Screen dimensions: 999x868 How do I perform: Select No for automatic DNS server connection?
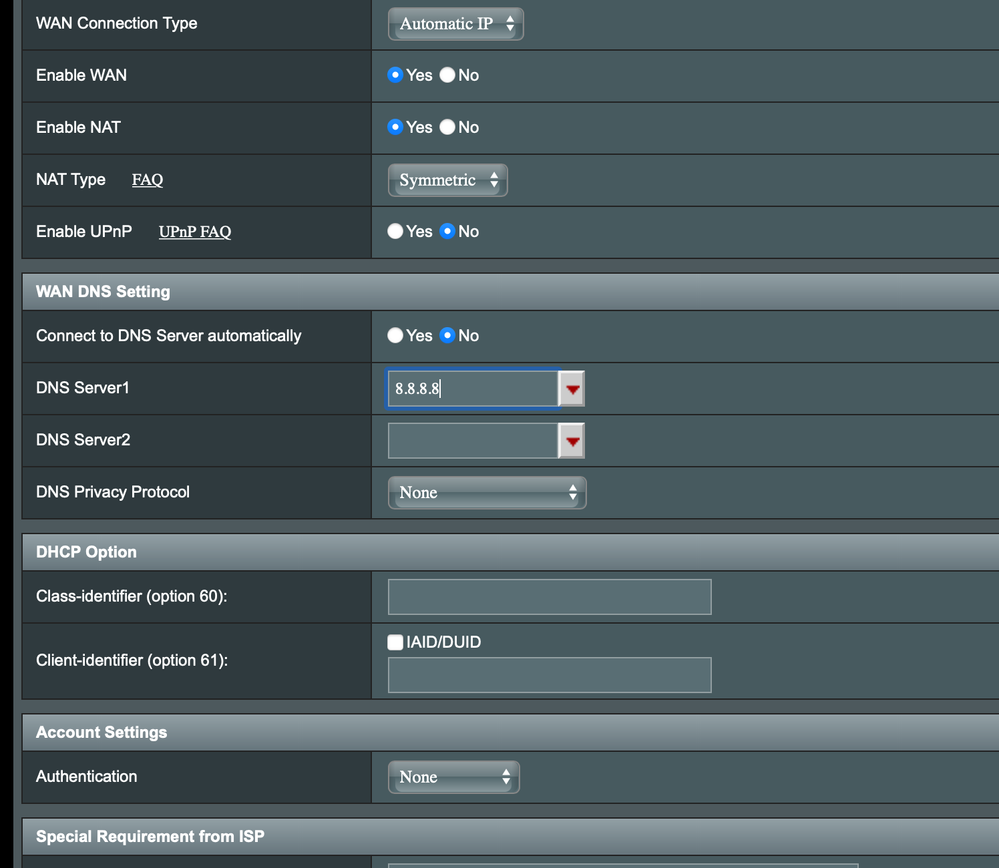(x=448, y=335)
